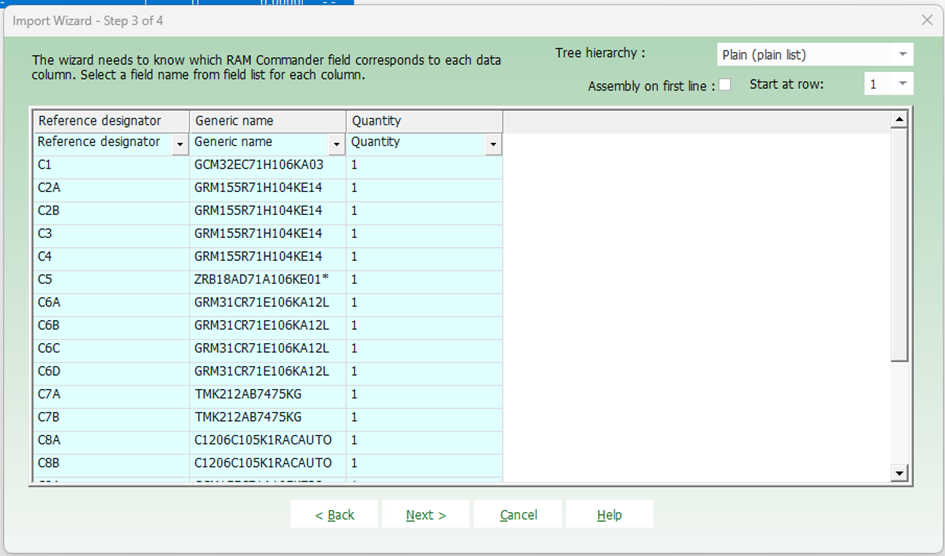Close the Import Wizard dialog

point(926,20)
